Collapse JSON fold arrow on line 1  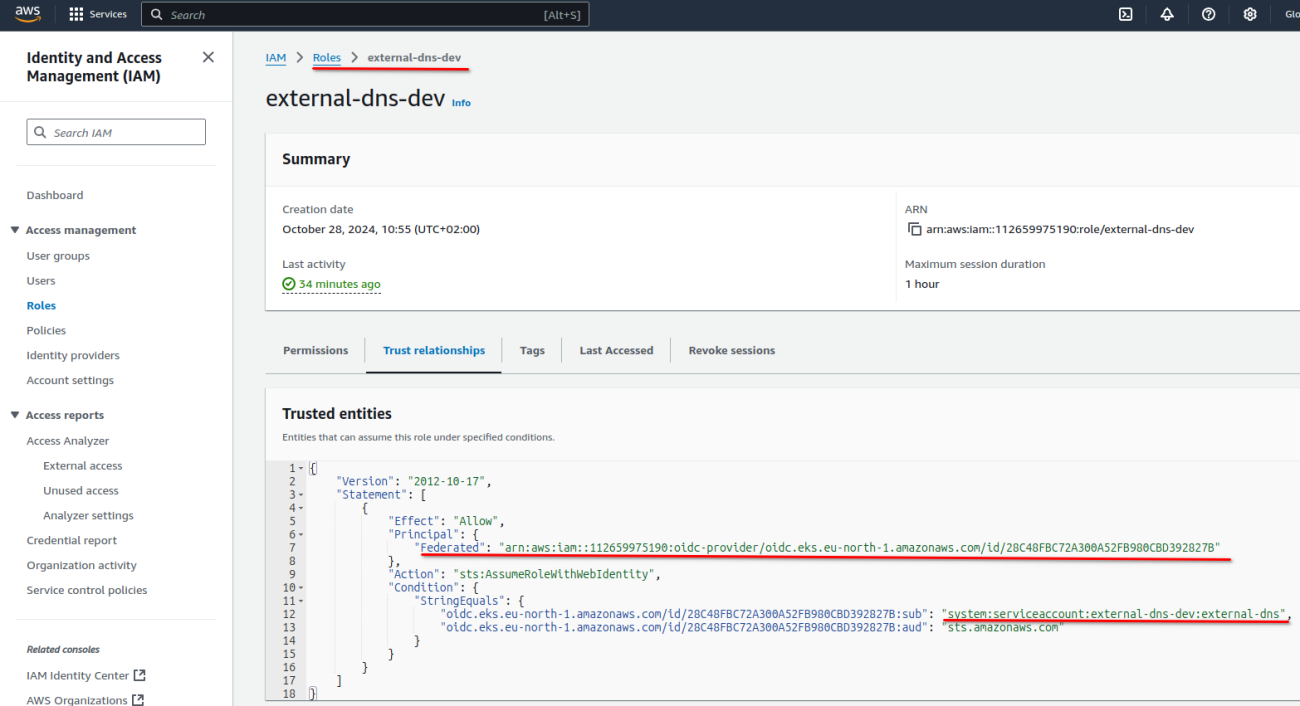click(x=302, y=468)
